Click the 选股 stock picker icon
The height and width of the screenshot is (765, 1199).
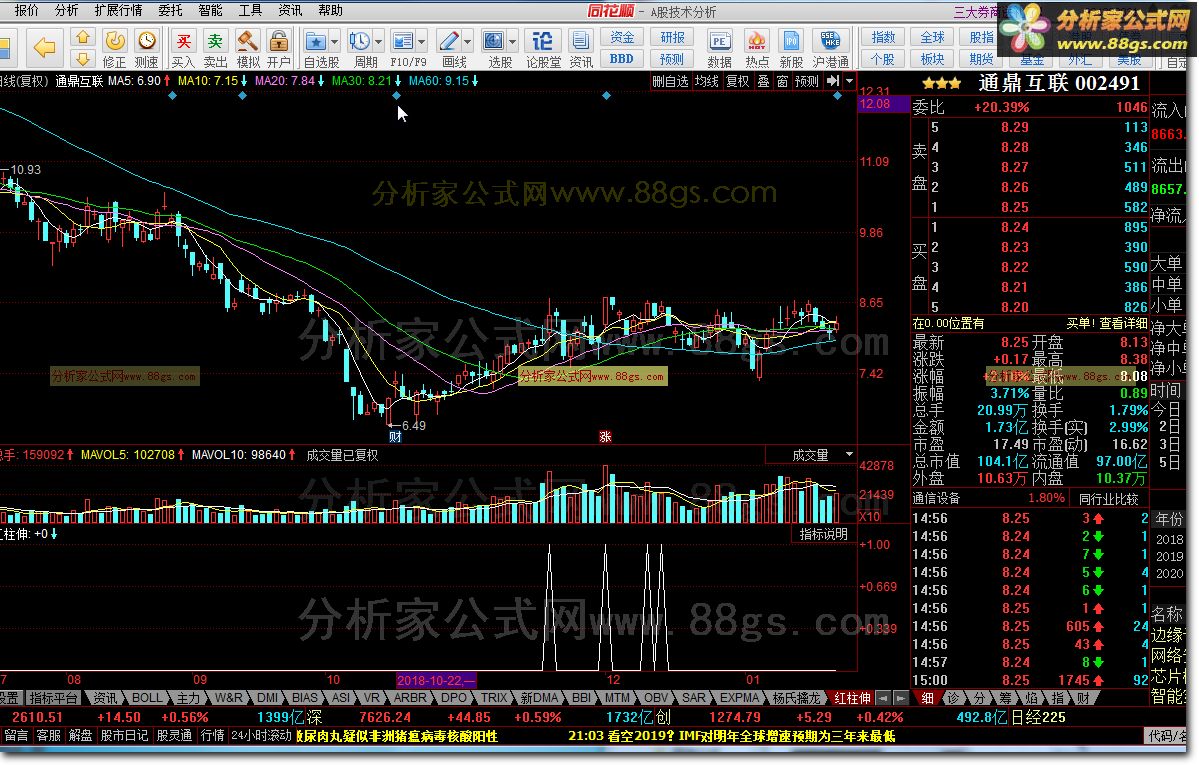pyautogui.click(x=495, y=41)
